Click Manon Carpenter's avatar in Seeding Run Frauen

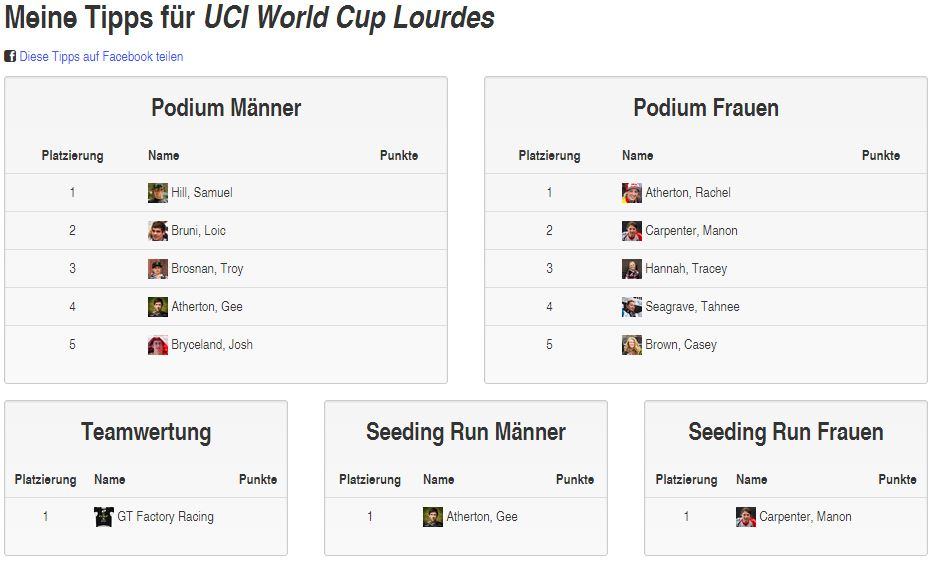click(746, 517)
